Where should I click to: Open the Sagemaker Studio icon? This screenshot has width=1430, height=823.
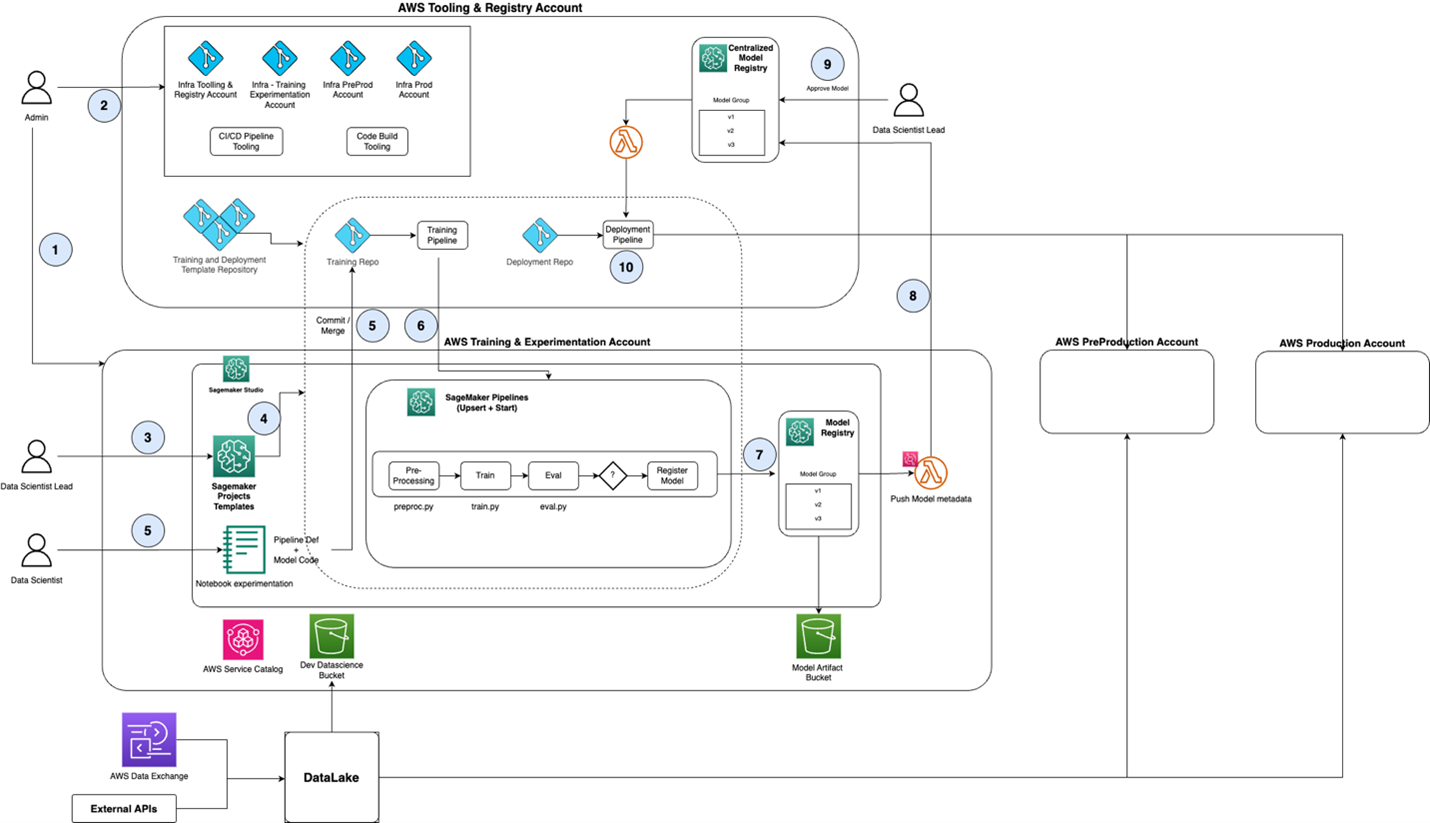(x=236, y=368)
